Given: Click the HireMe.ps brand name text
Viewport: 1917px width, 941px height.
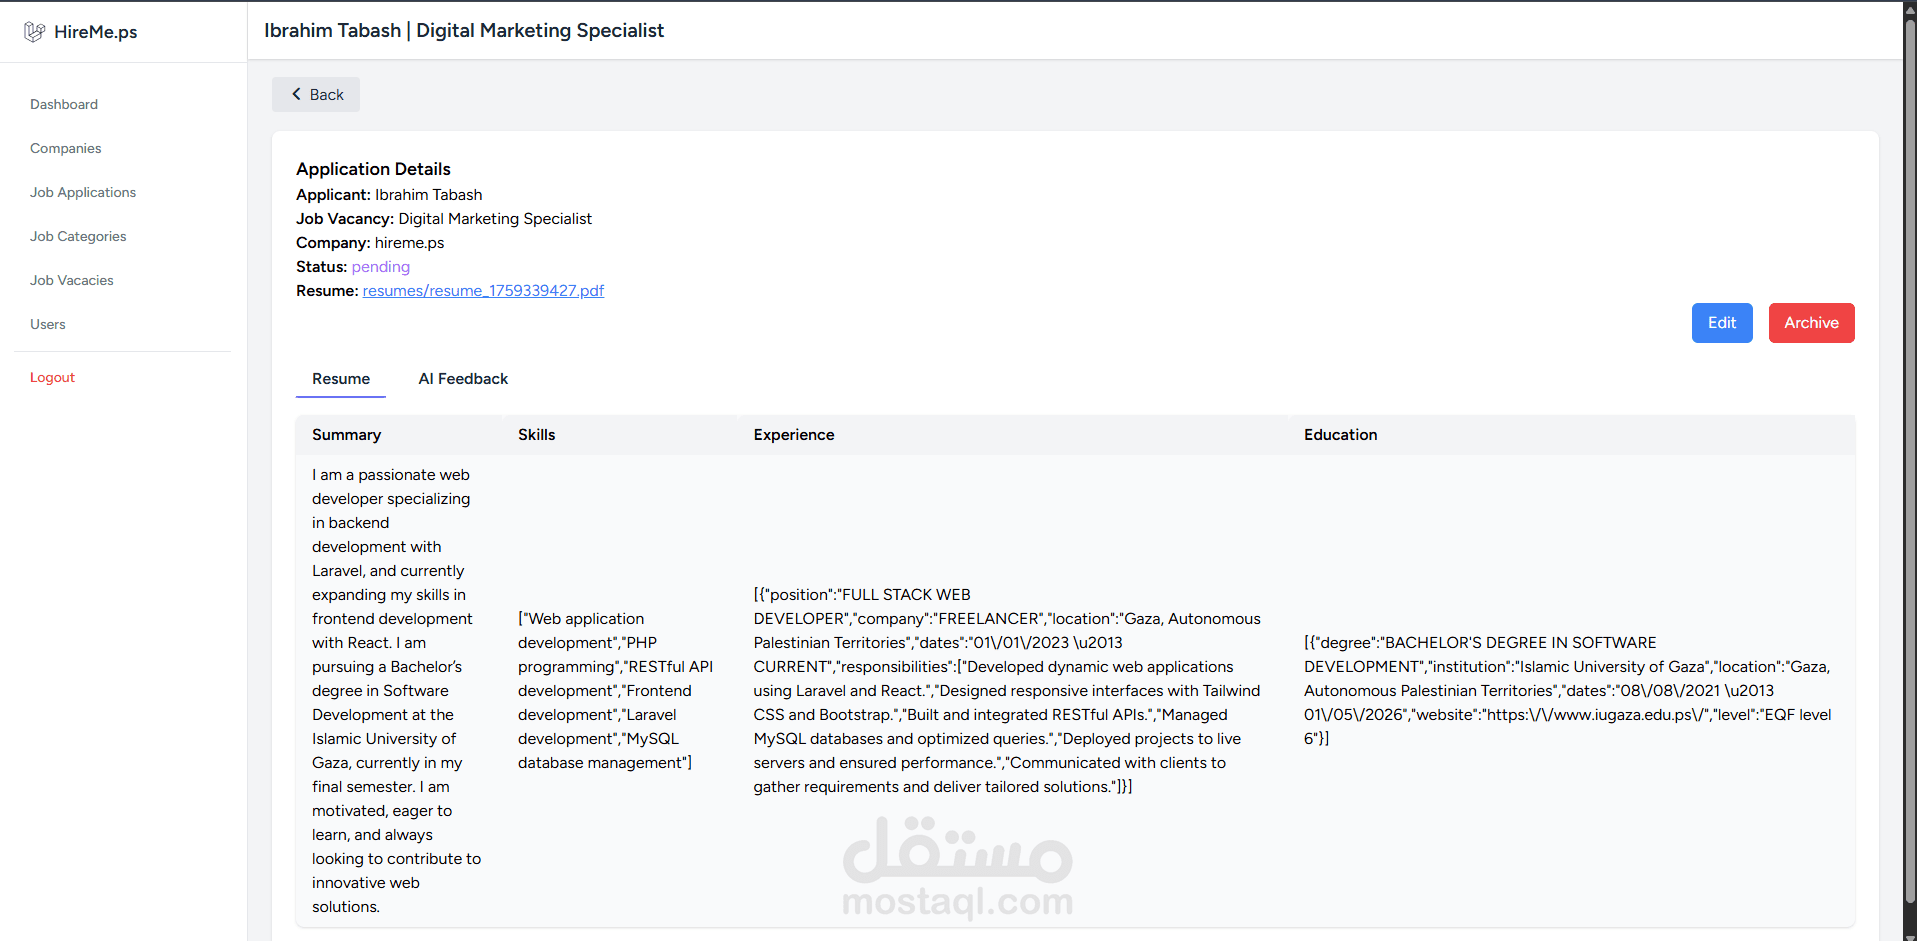Looking at the screenshot, I should [96, 32].
